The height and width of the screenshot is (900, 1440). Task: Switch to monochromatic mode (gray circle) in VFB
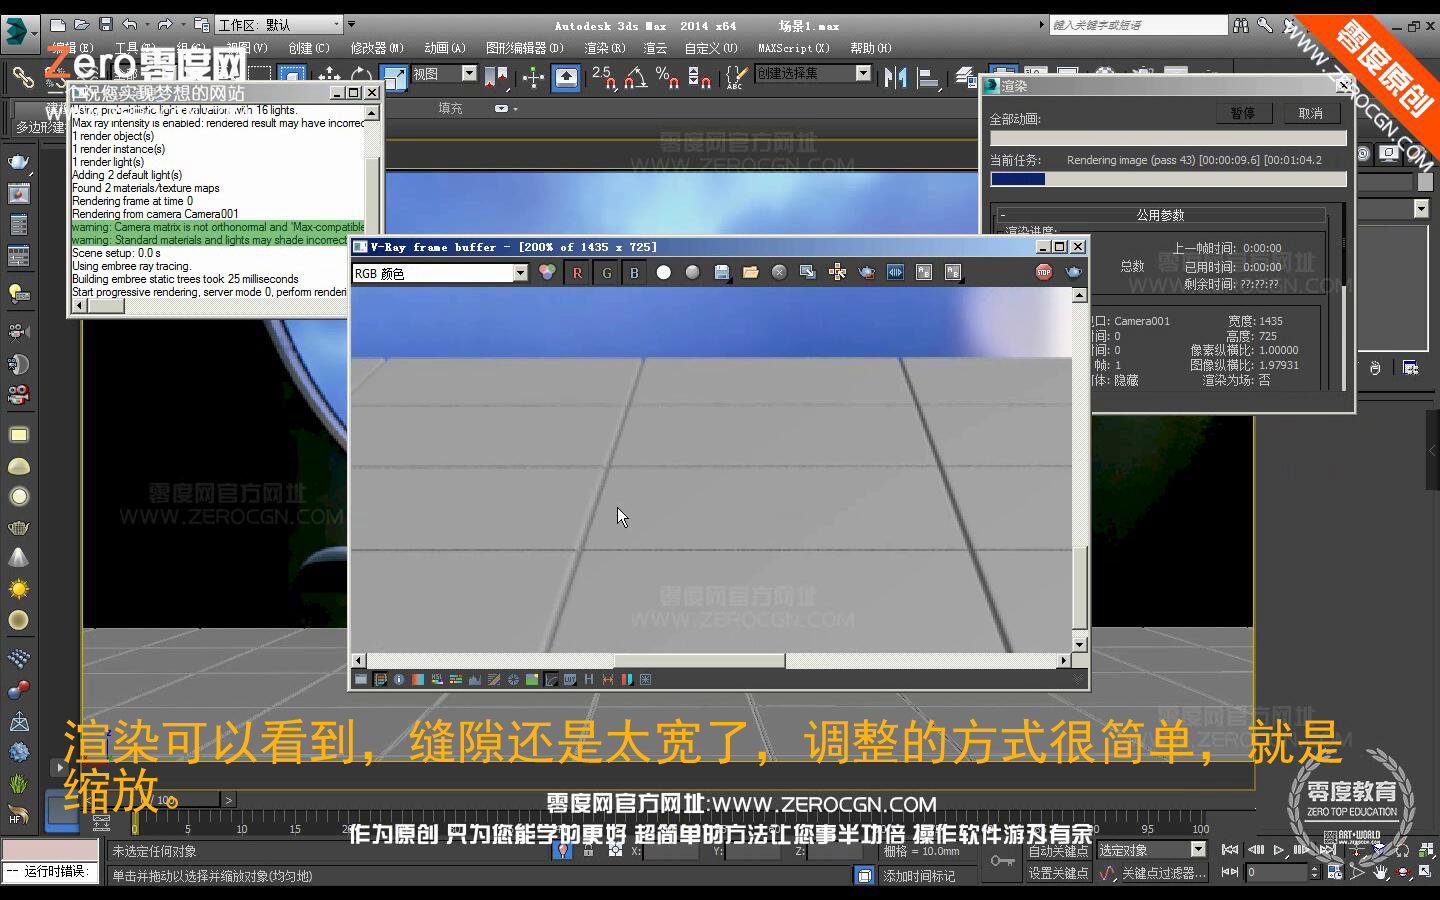[692, 272]
